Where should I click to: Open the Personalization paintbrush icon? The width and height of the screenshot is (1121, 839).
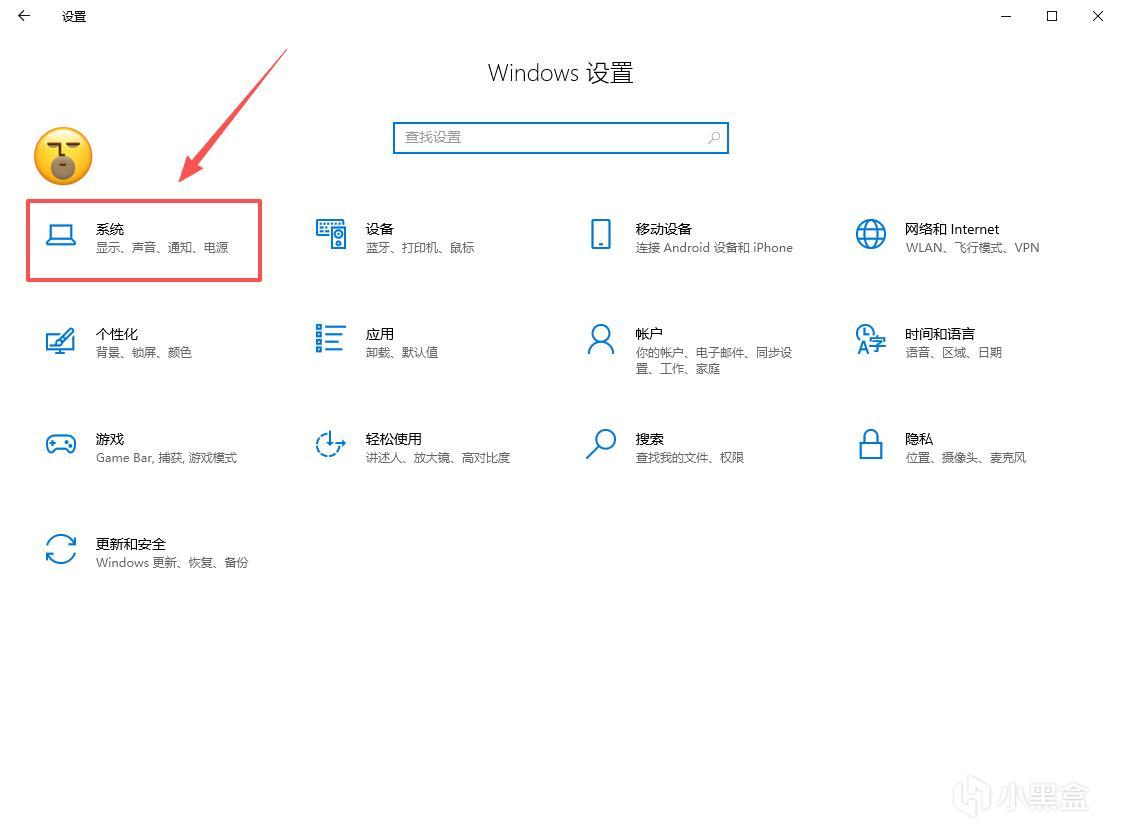(60, 340)
